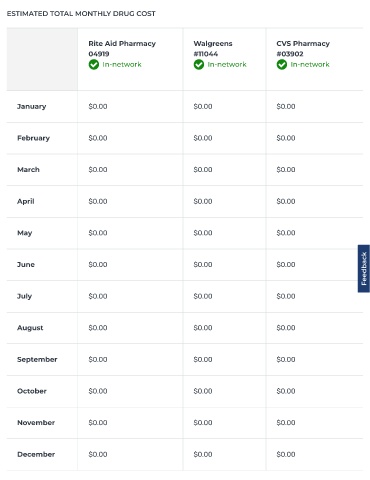Click CVS Pharmacy's September cost of $0.00
Image resolution: width=370 pixels, height=480 pixels.
point(286,359)
